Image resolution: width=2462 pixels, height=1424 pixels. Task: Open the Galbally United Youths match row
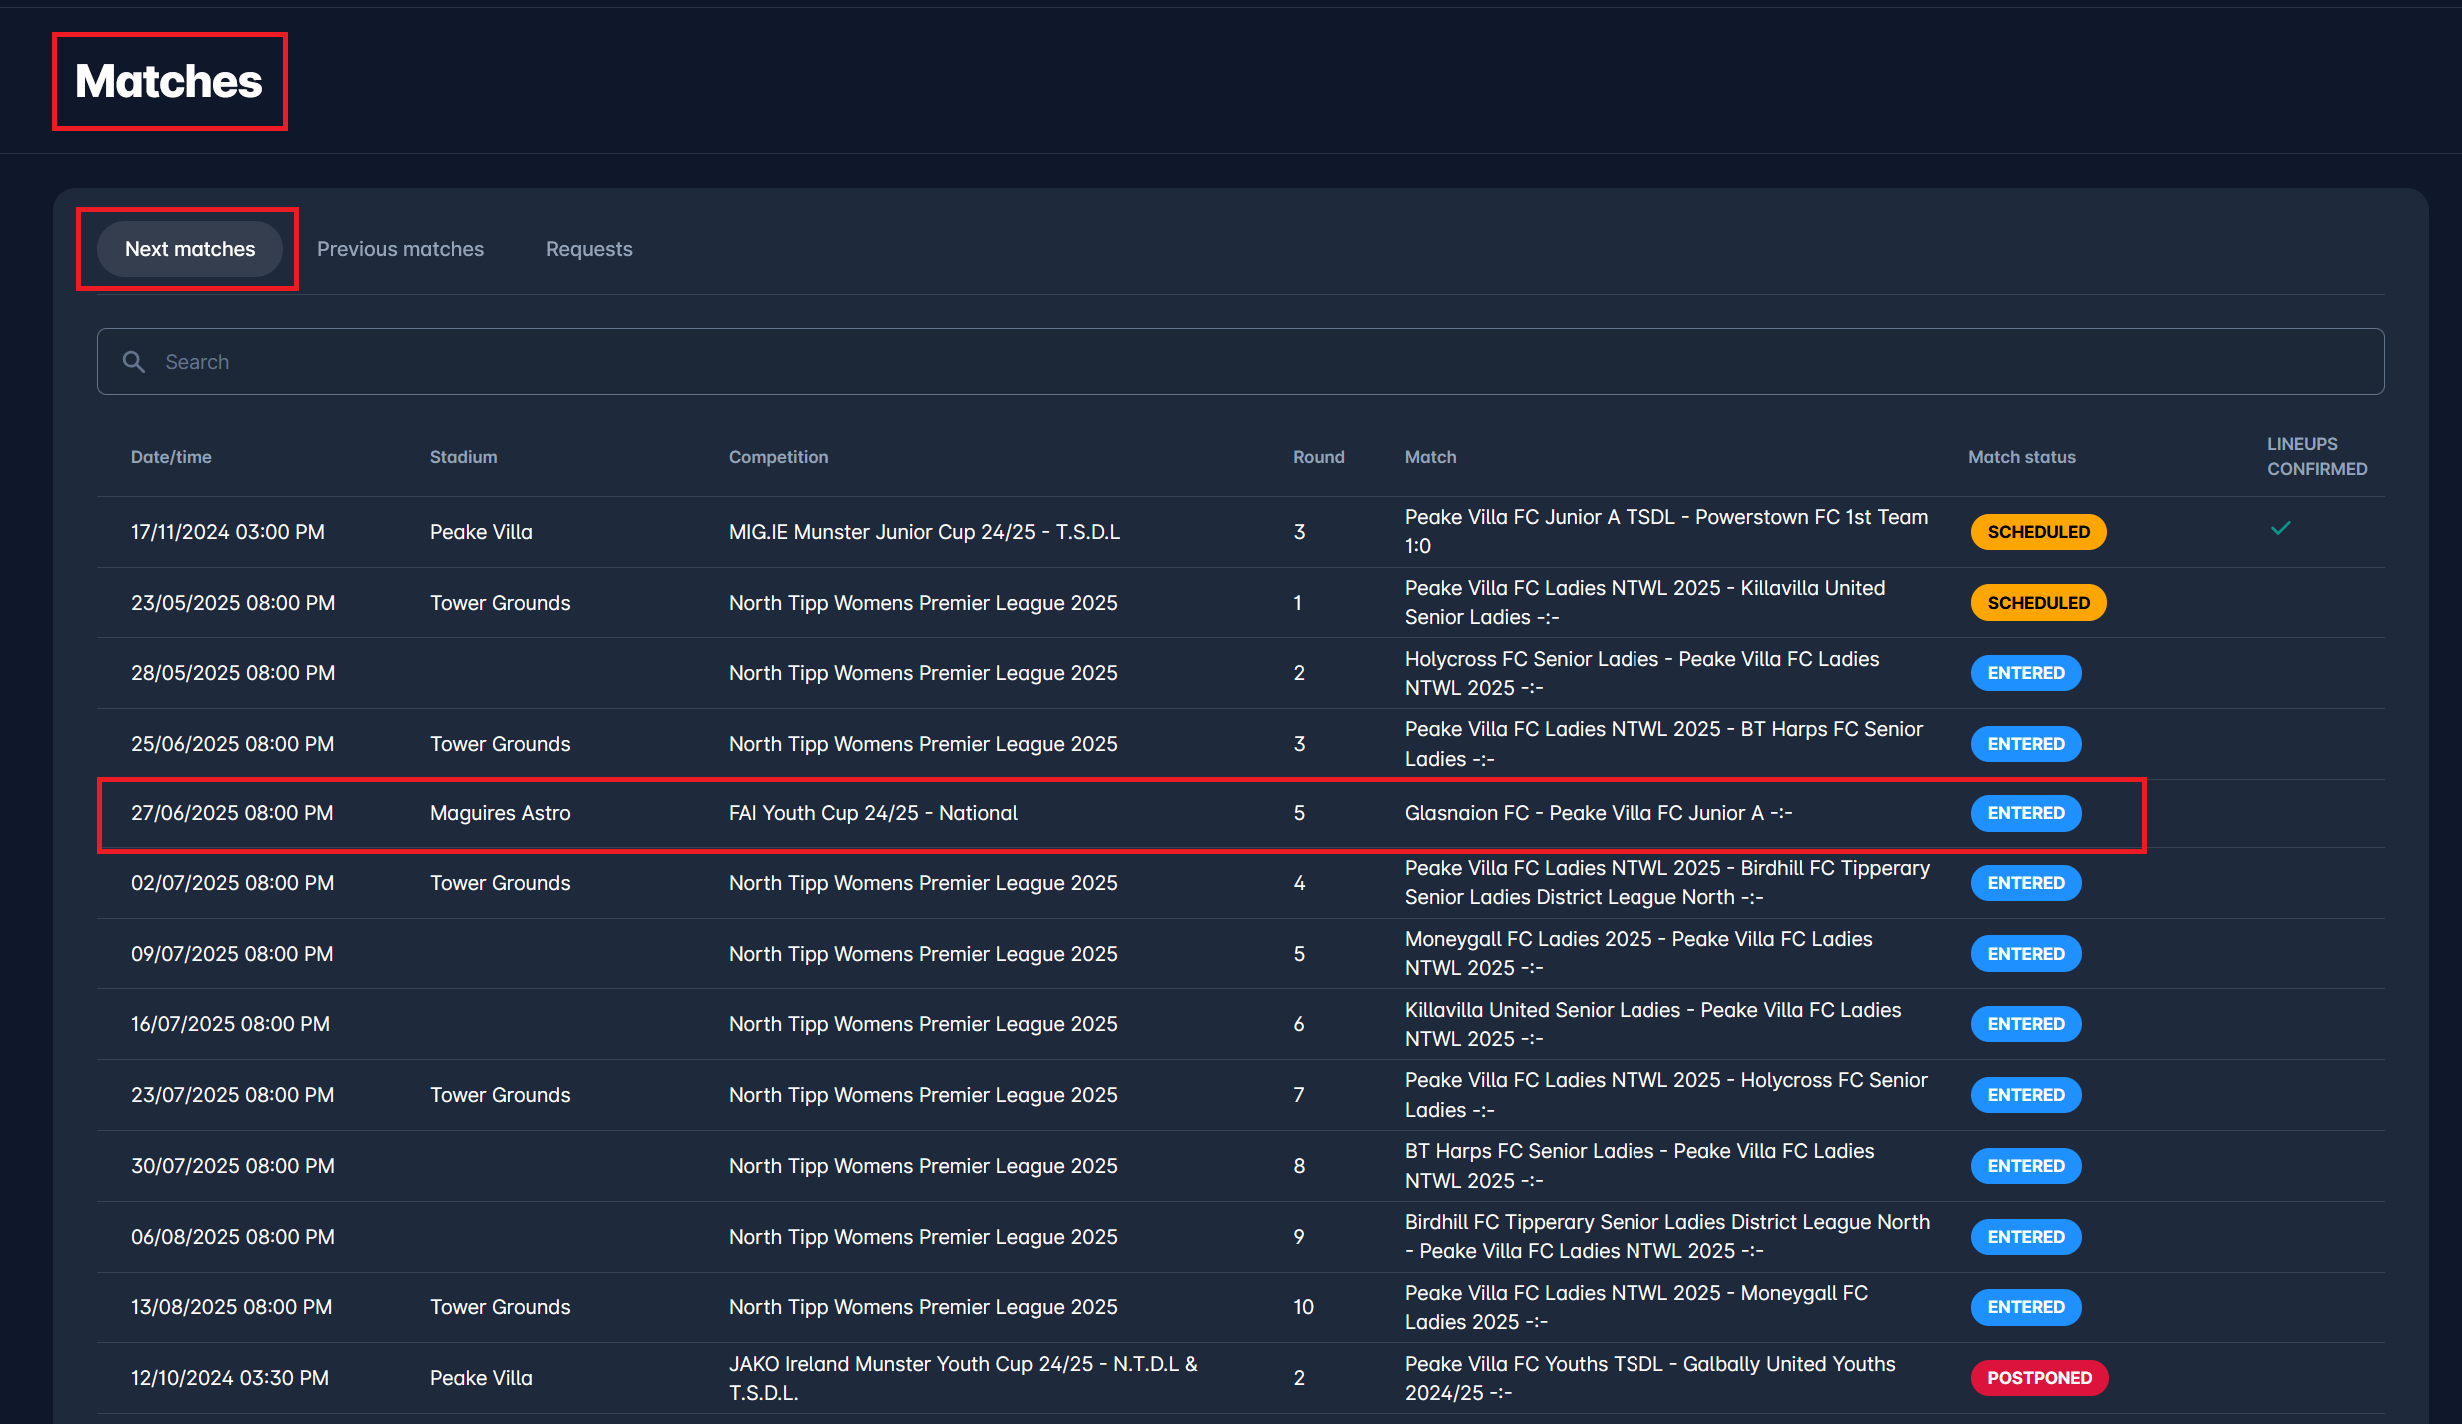pos(1649,1378)
